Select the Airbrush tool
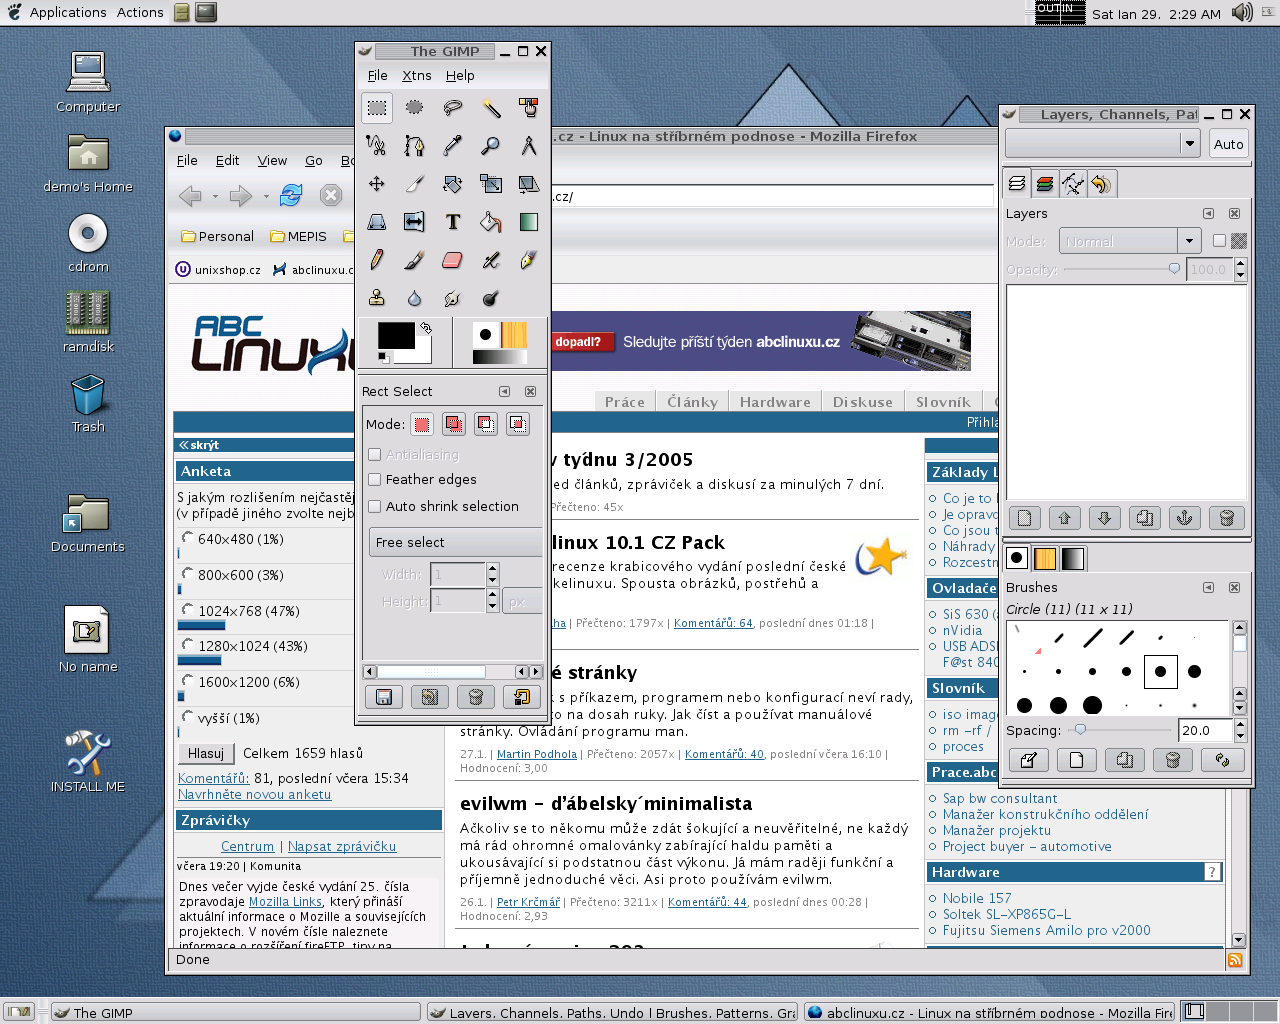1280x1024 pixels. [491, 260]
